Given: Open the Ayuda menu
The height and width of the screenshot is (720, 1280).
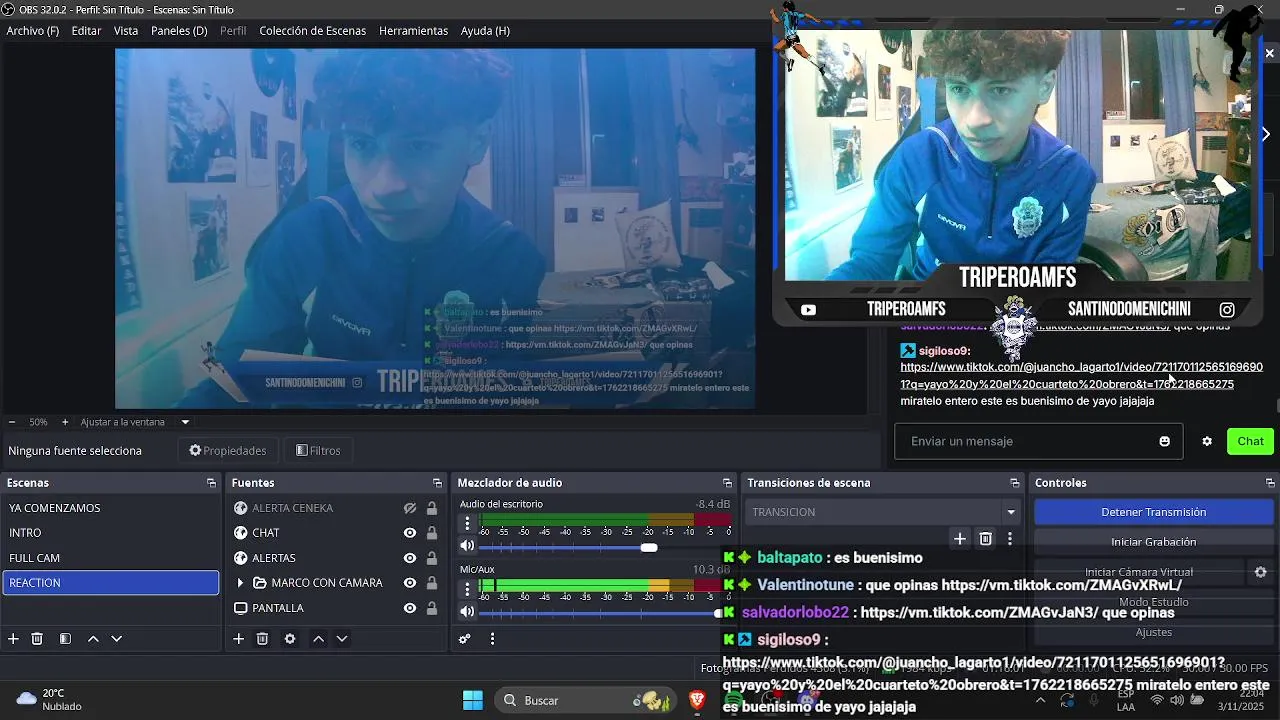Looking at the screenshot, I should click(x=485, y=31).
